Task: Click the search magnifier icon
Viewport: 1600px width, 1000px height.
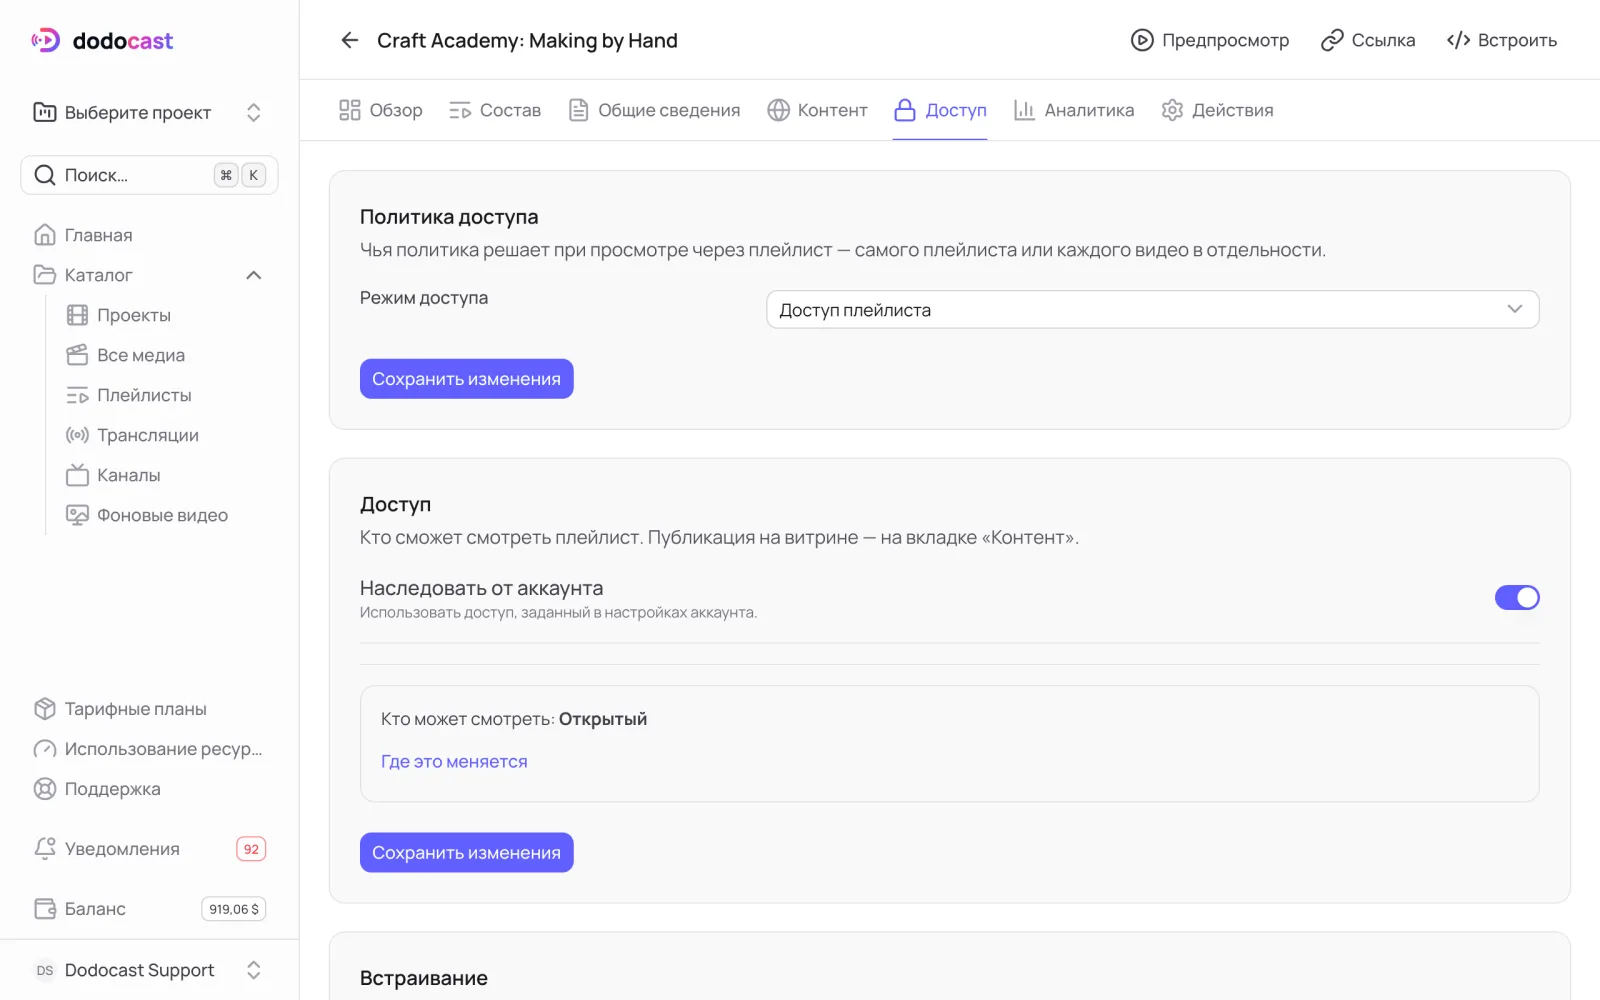Action: (45, 175)
